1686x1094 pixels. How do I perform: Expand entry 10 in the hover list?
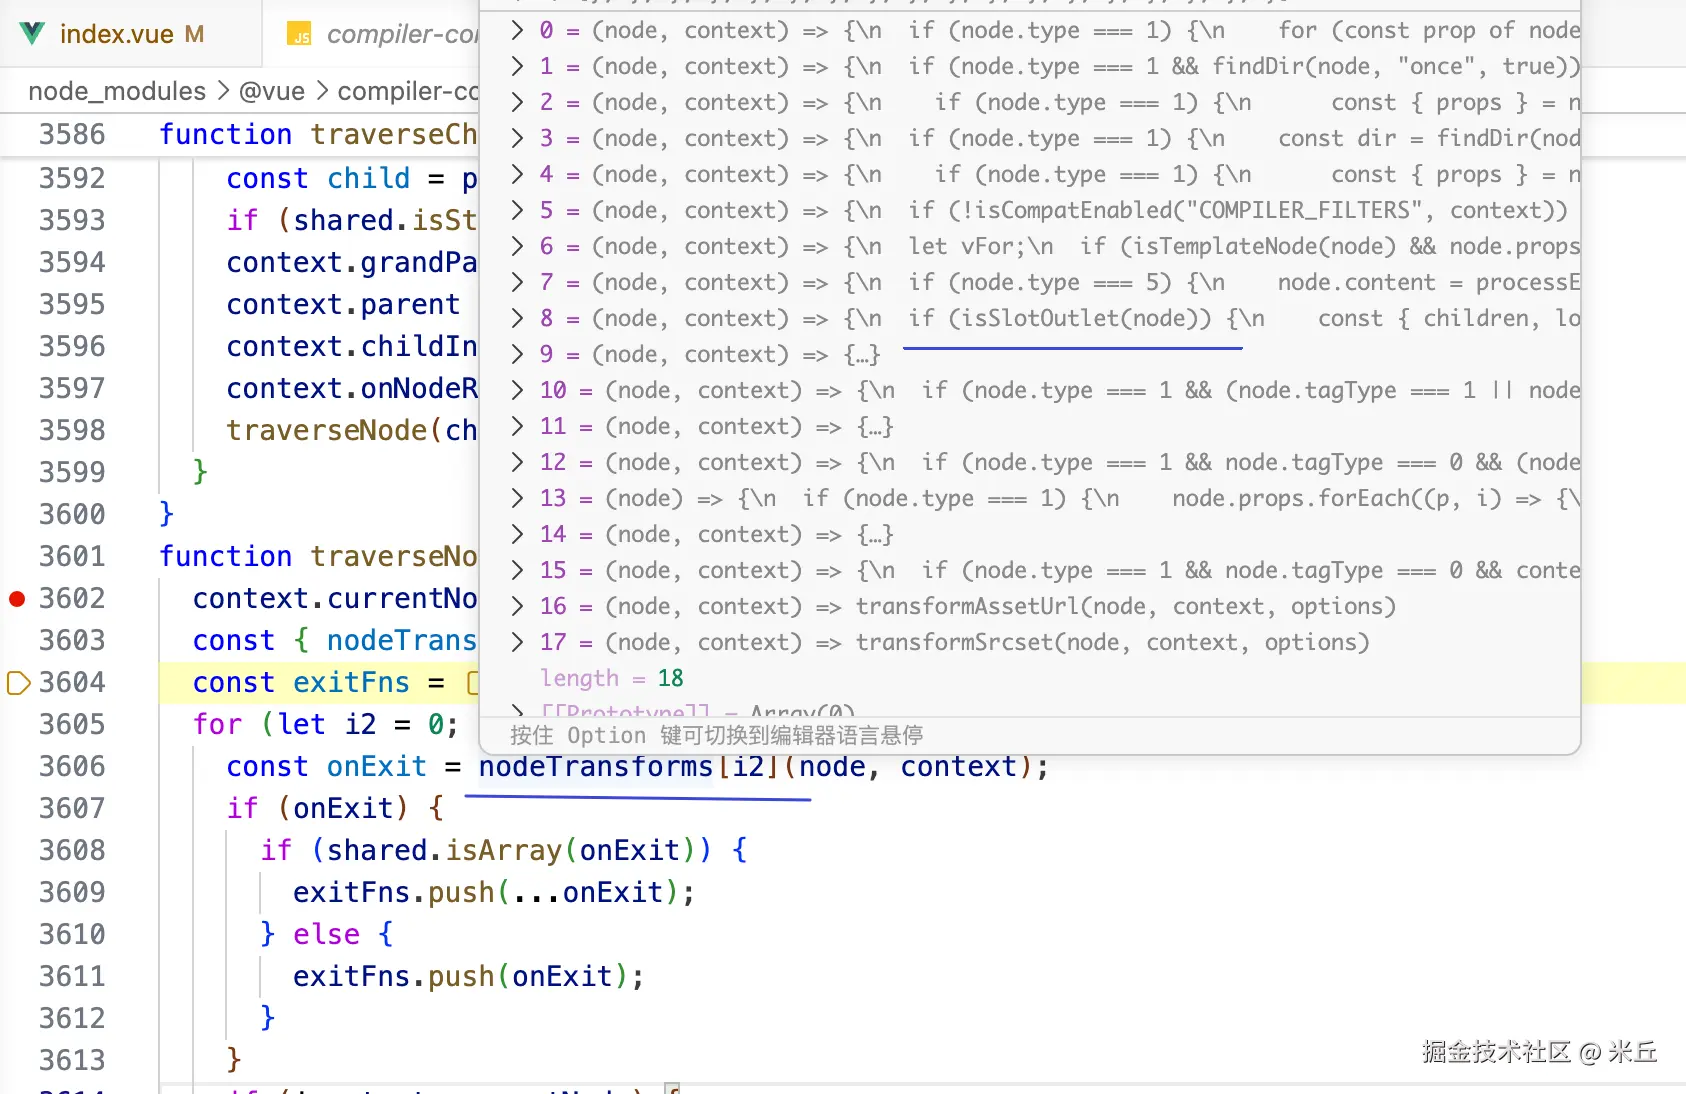pos(517,390)
